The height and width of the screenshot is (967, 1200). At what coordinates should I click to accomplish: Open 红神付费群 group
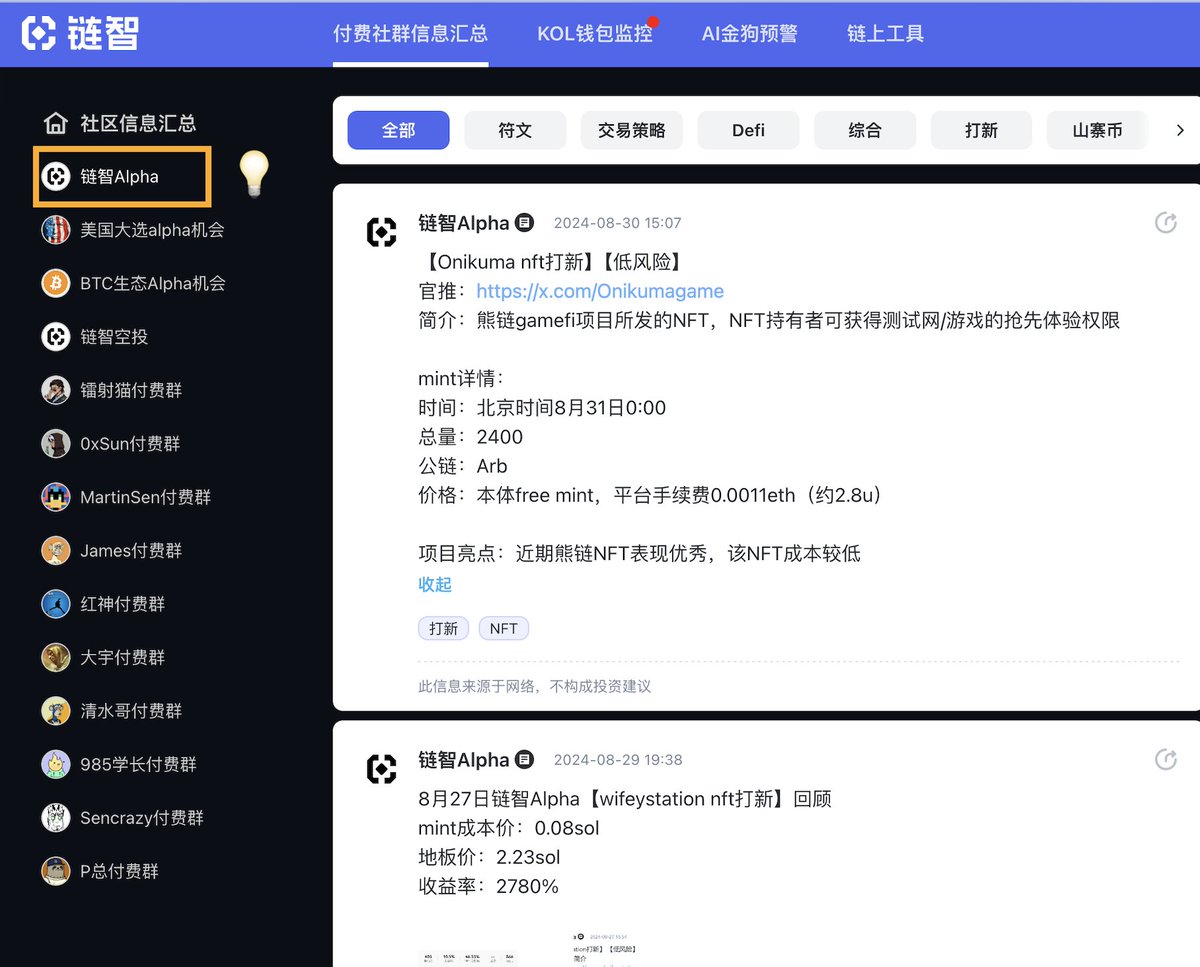123,604
